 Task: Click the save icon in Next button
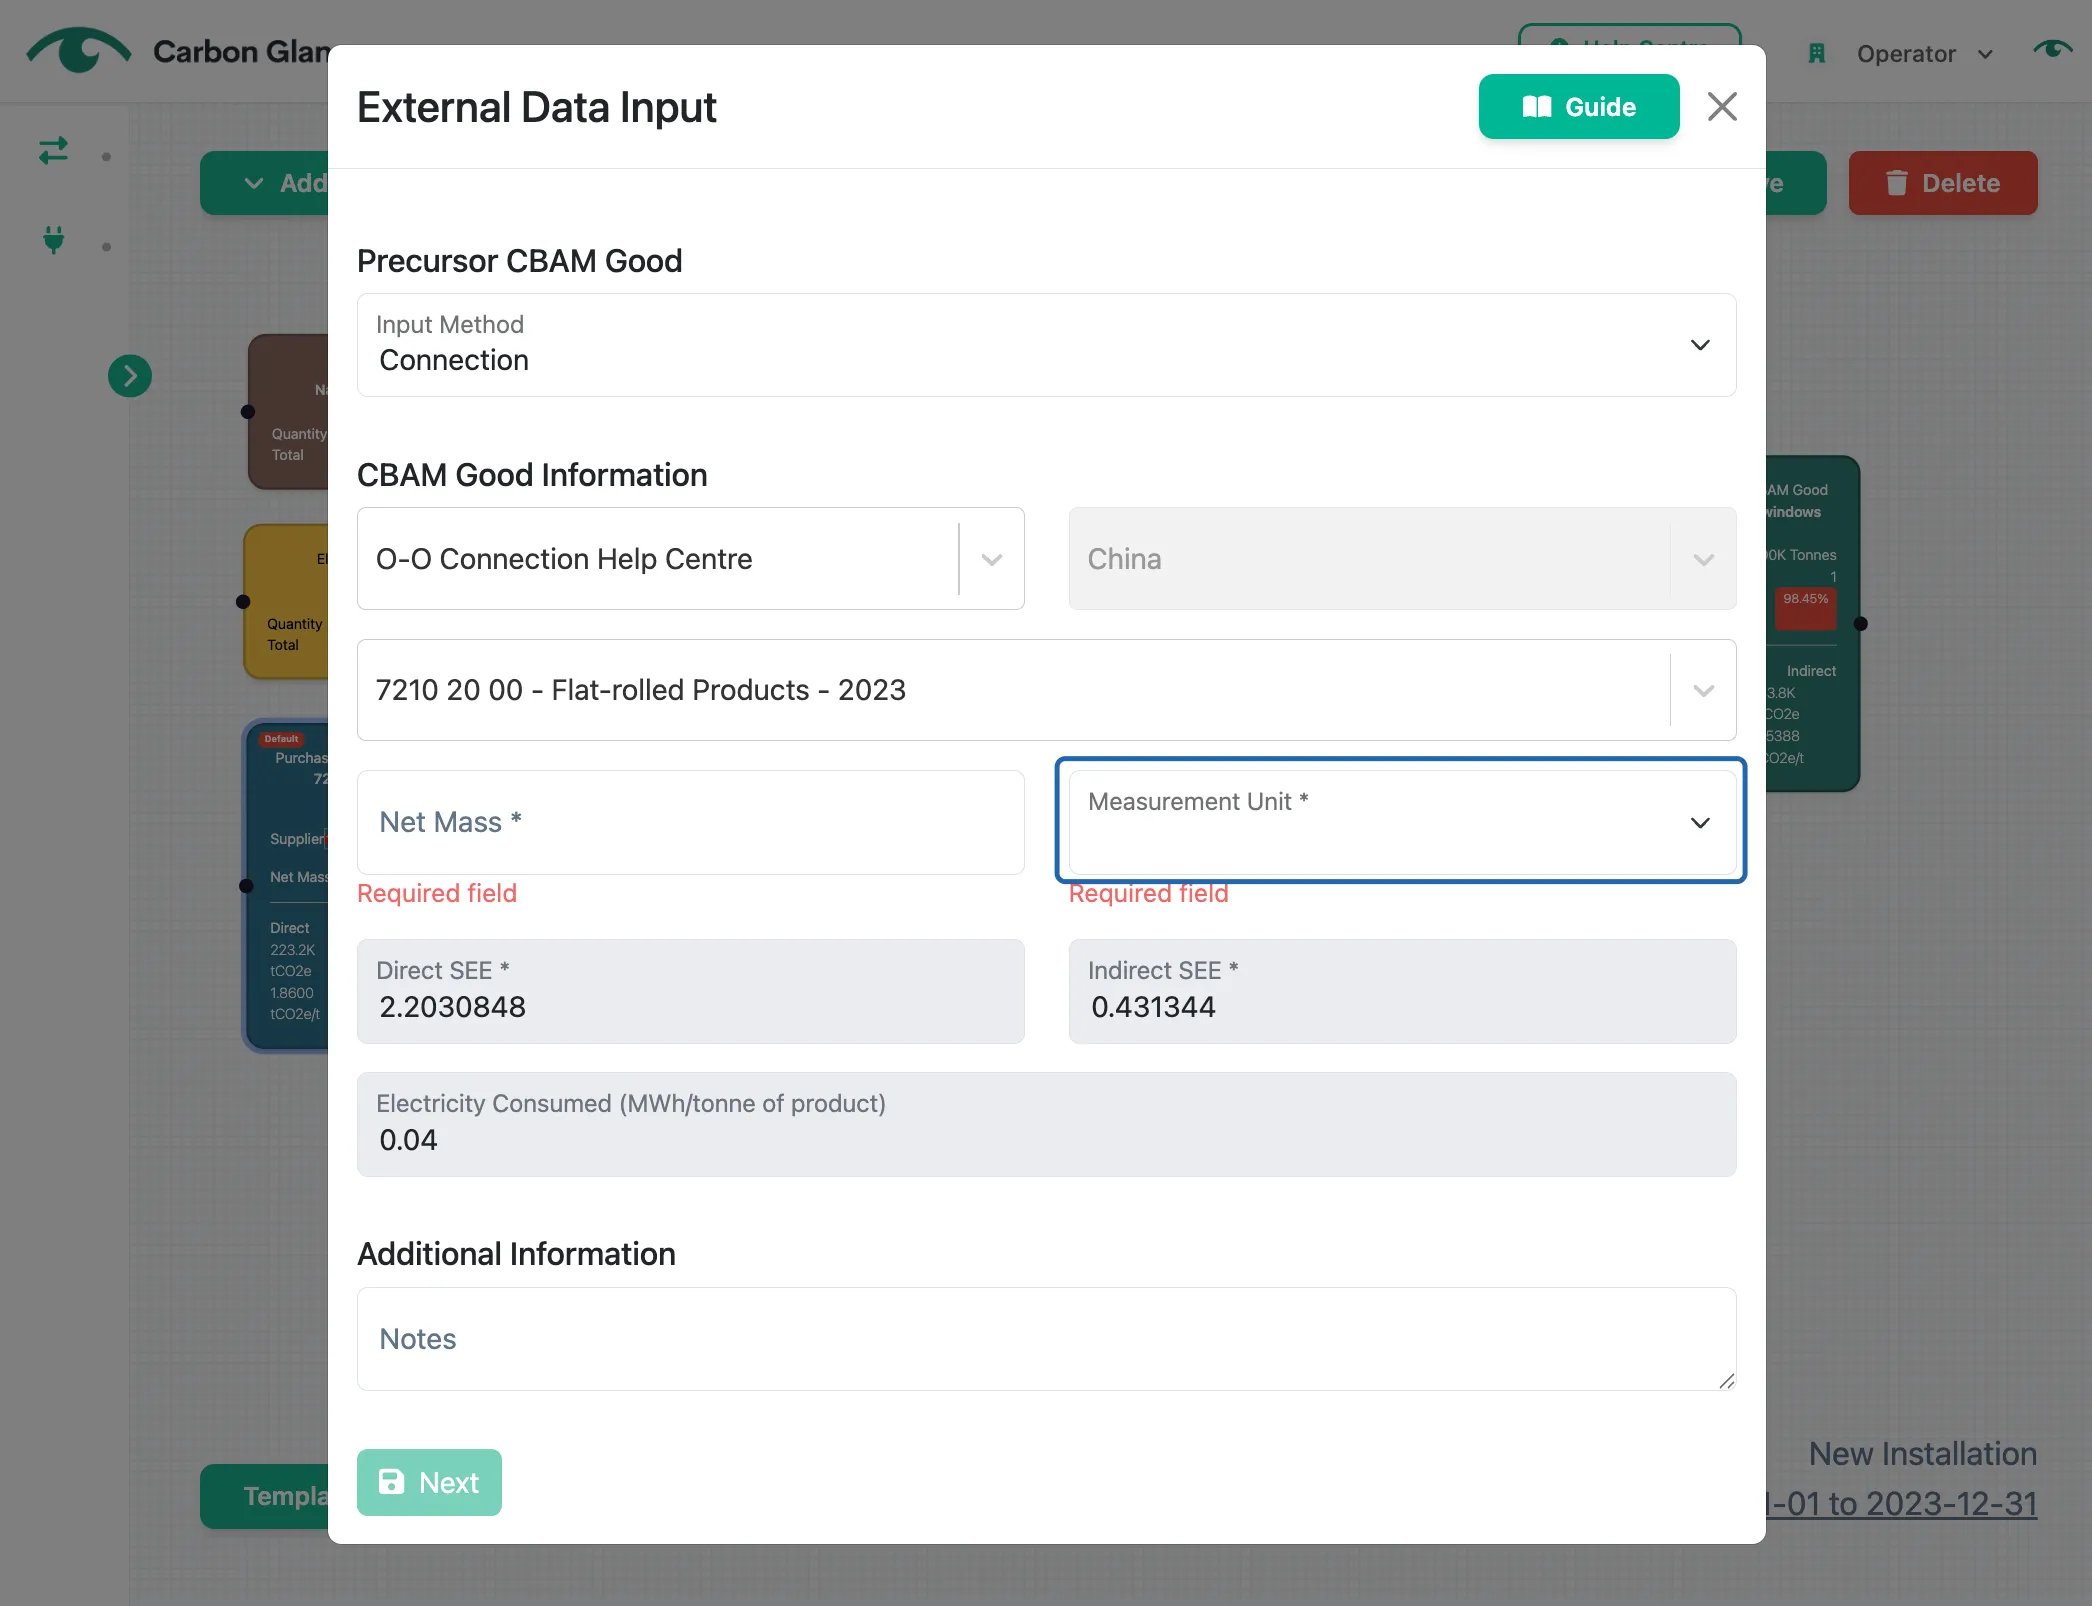coord(391,1482)
